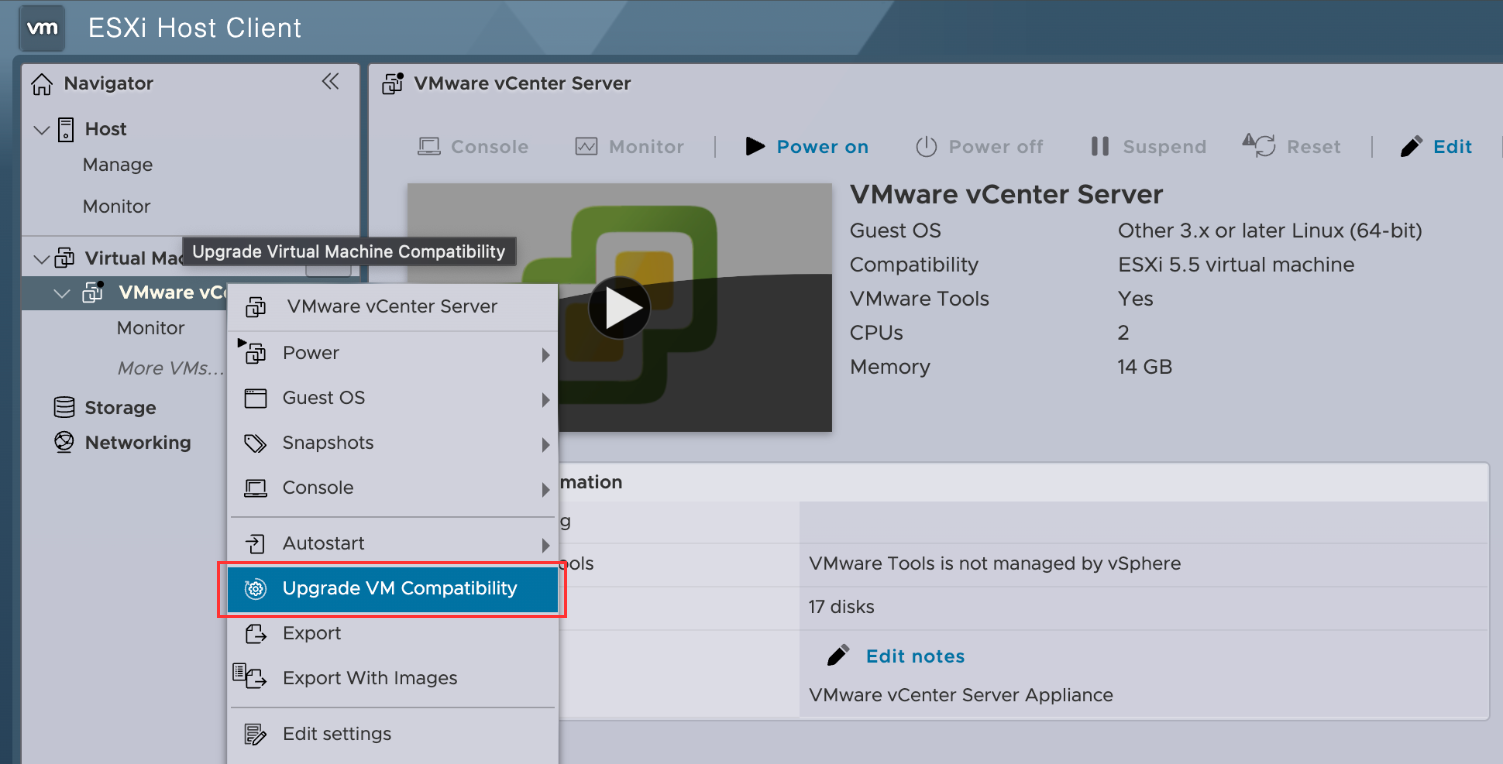Image resolution: width=1503 pixels, height=764 pixels.
Task: Click the Power on toolbar button
Action: tap(807, 146)
